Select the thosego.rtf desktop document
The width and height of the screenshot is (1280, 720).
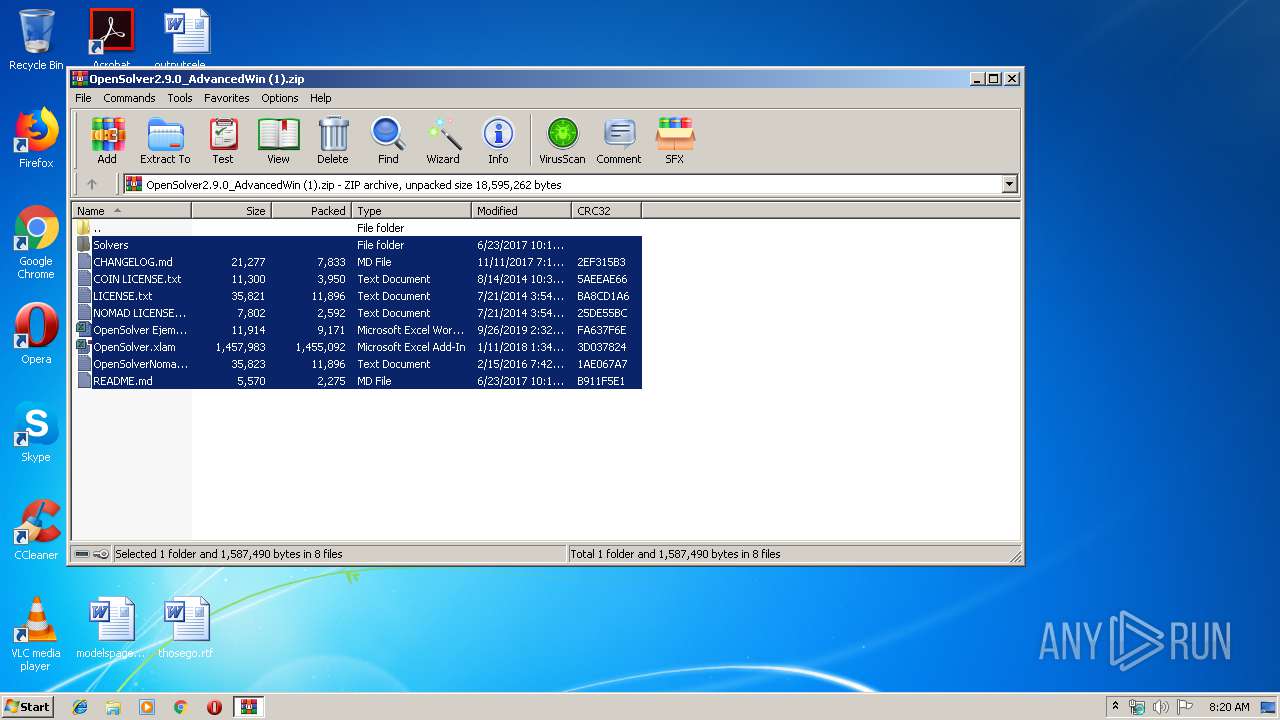point(186,628)
